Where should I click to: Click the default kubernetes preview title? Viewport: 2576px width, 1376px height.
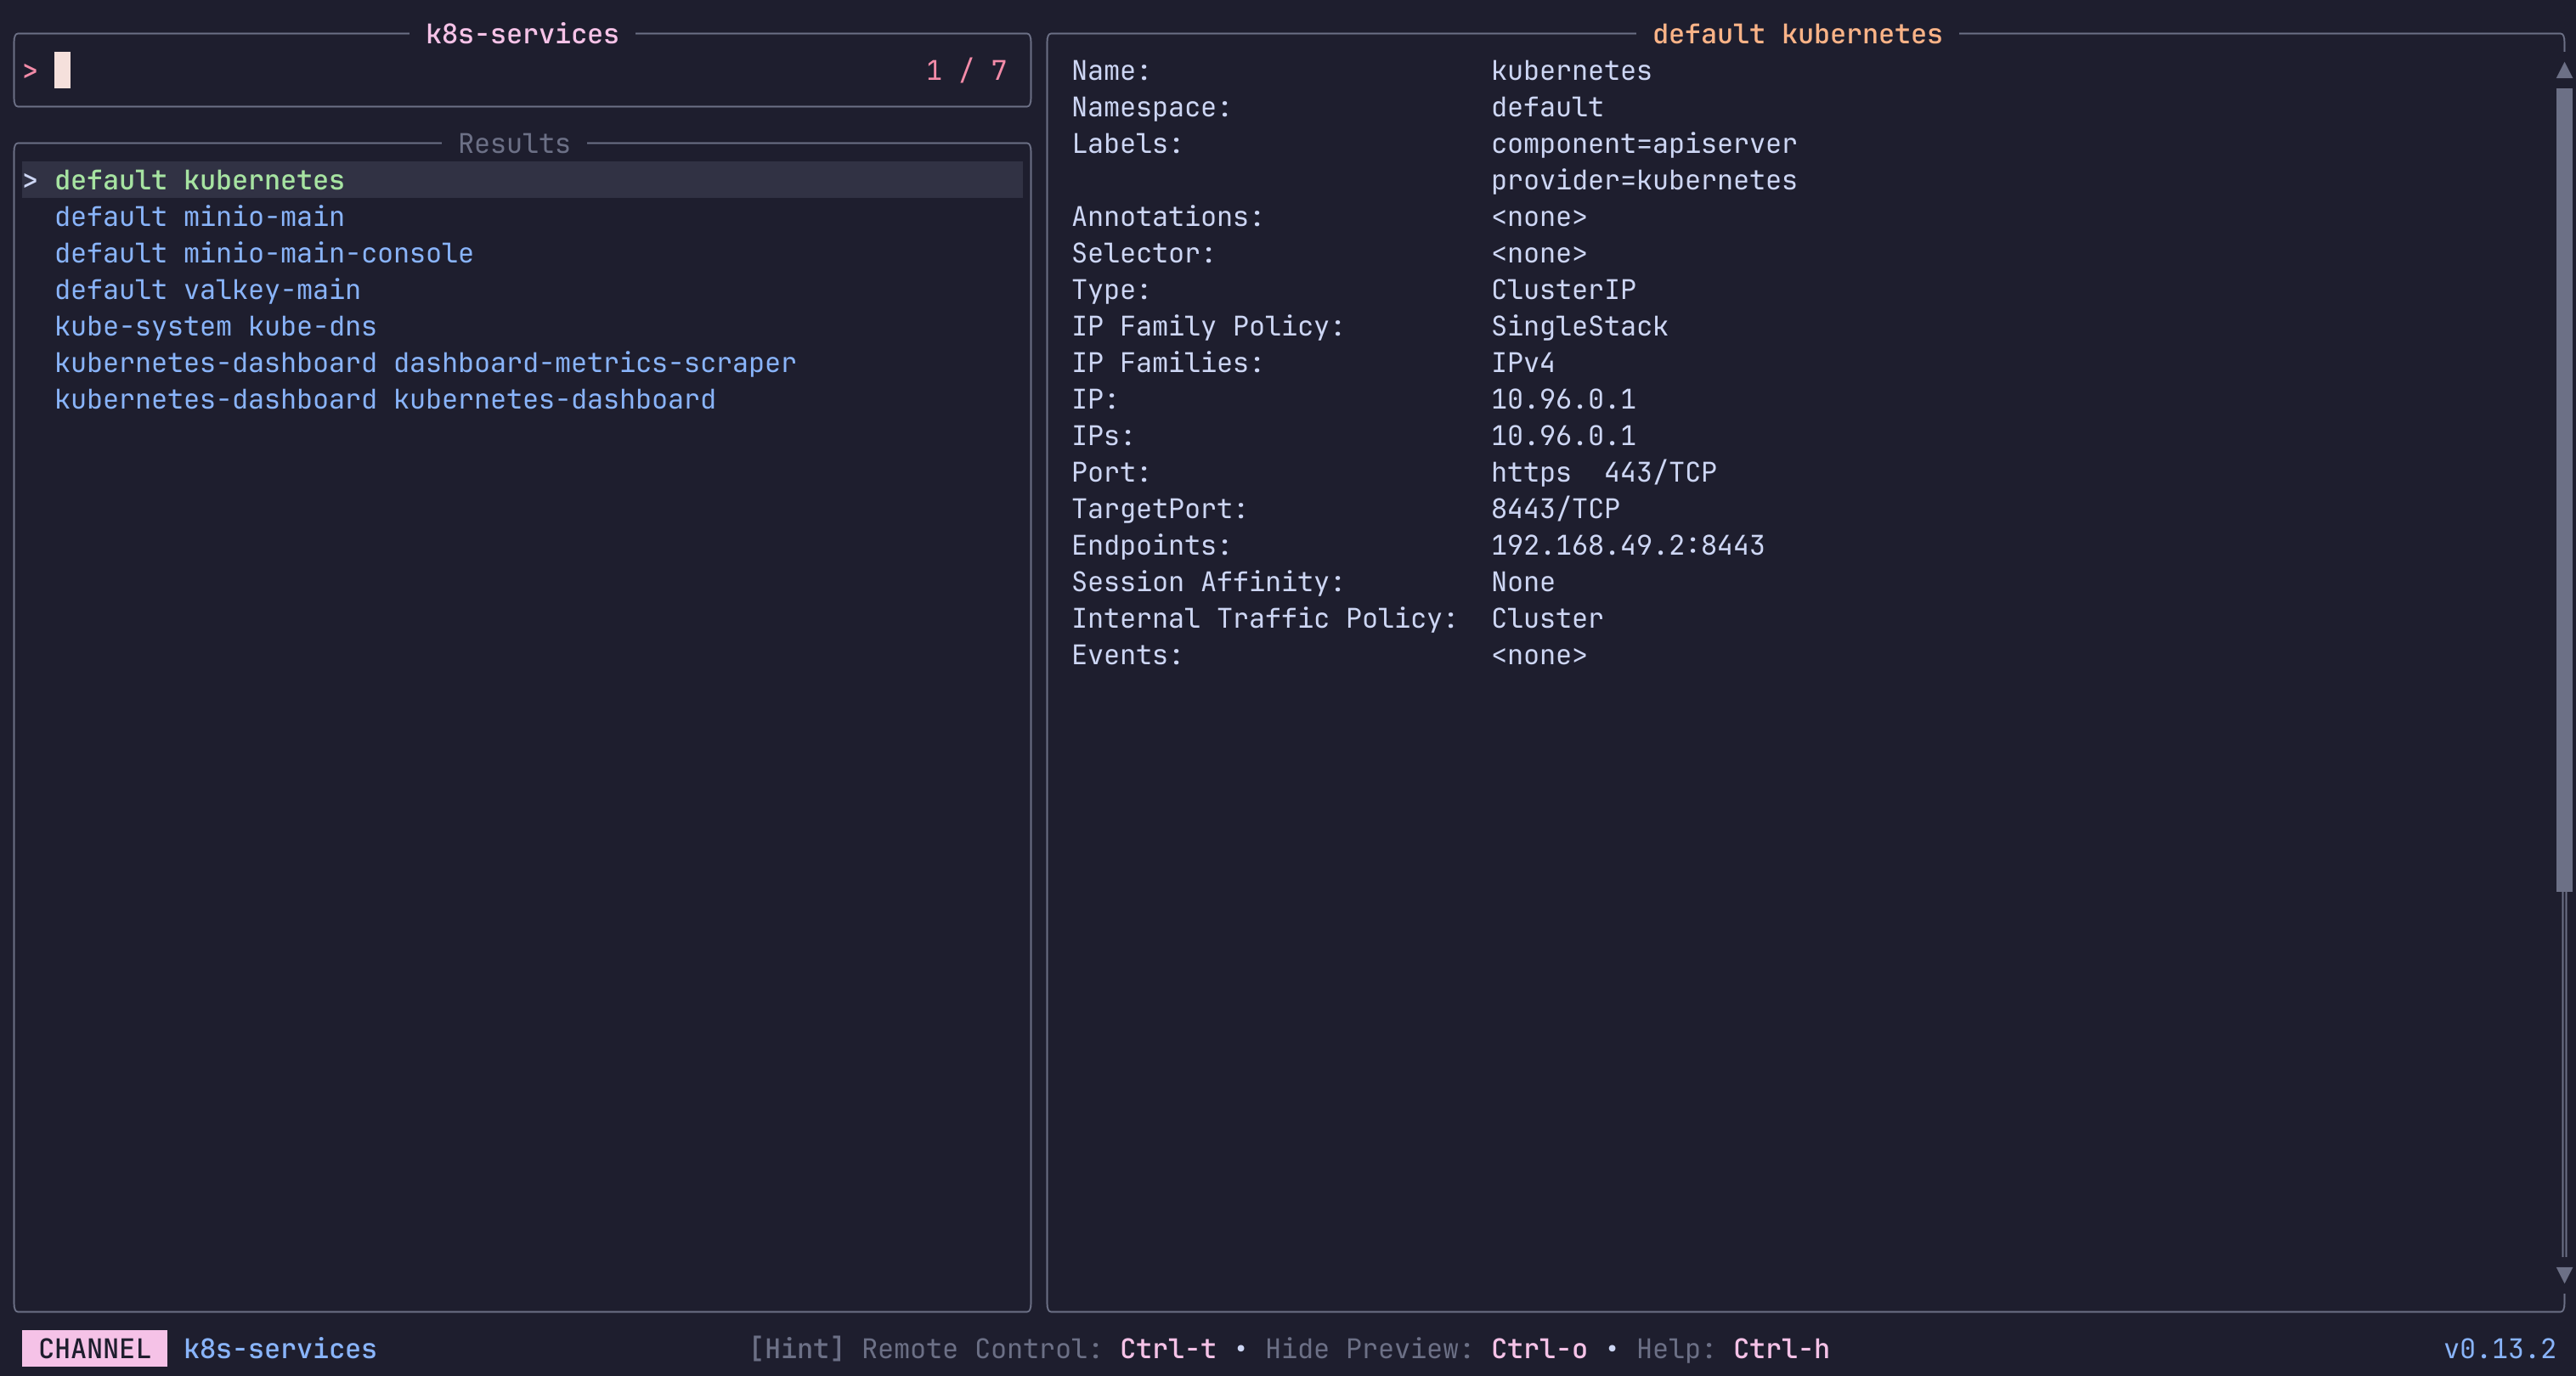click(1797, 34)
